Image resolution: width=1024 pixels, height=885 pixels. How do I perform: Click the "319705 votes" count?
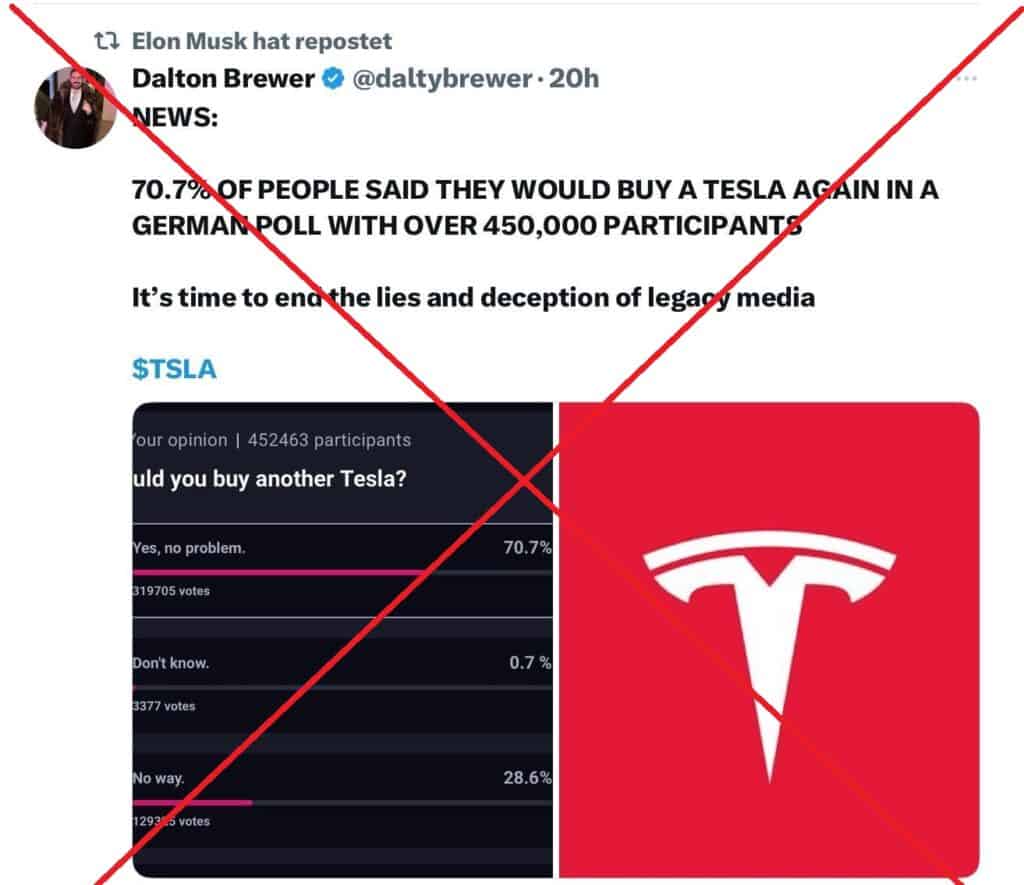point(171,591)
